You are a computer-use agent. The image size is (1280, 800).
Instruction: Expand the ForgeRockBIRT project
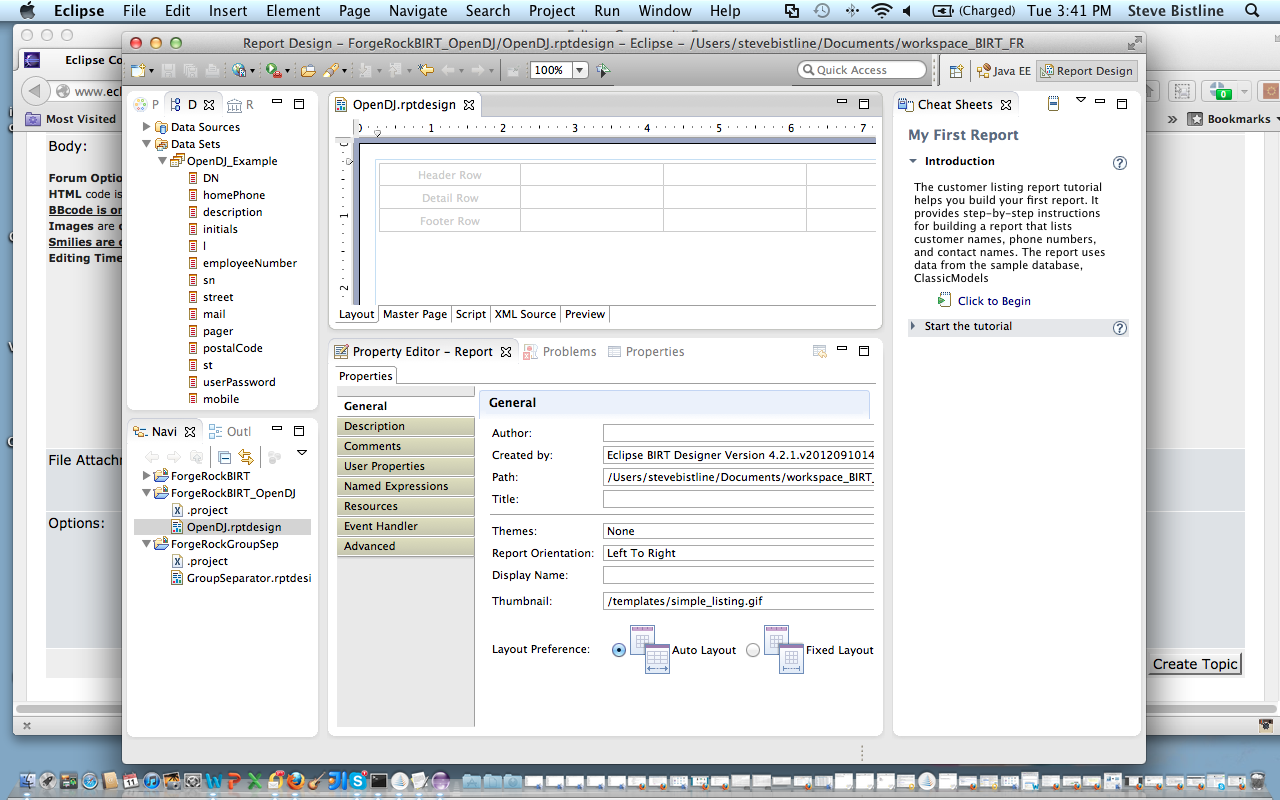pyautogui.click(x=147, y=476)
